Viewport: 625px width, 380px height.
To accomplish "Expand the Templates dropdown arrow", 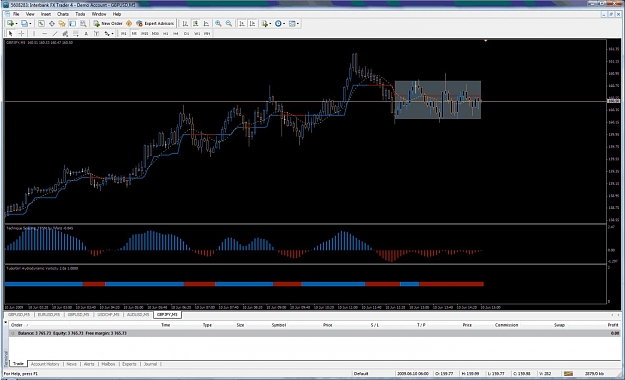I will pyautogui.click(x=298, y=24).
